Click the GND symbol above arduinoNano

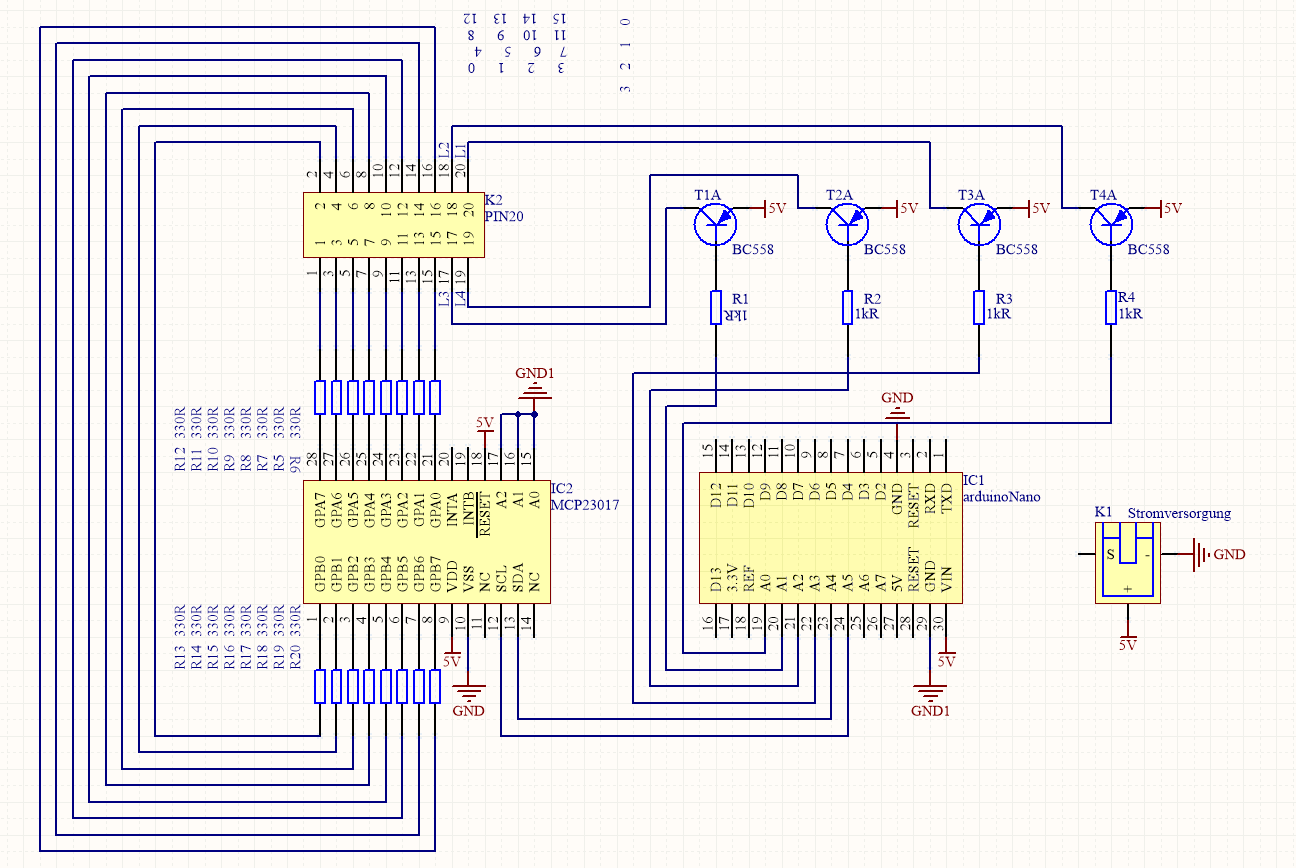(x=897, y=408)
